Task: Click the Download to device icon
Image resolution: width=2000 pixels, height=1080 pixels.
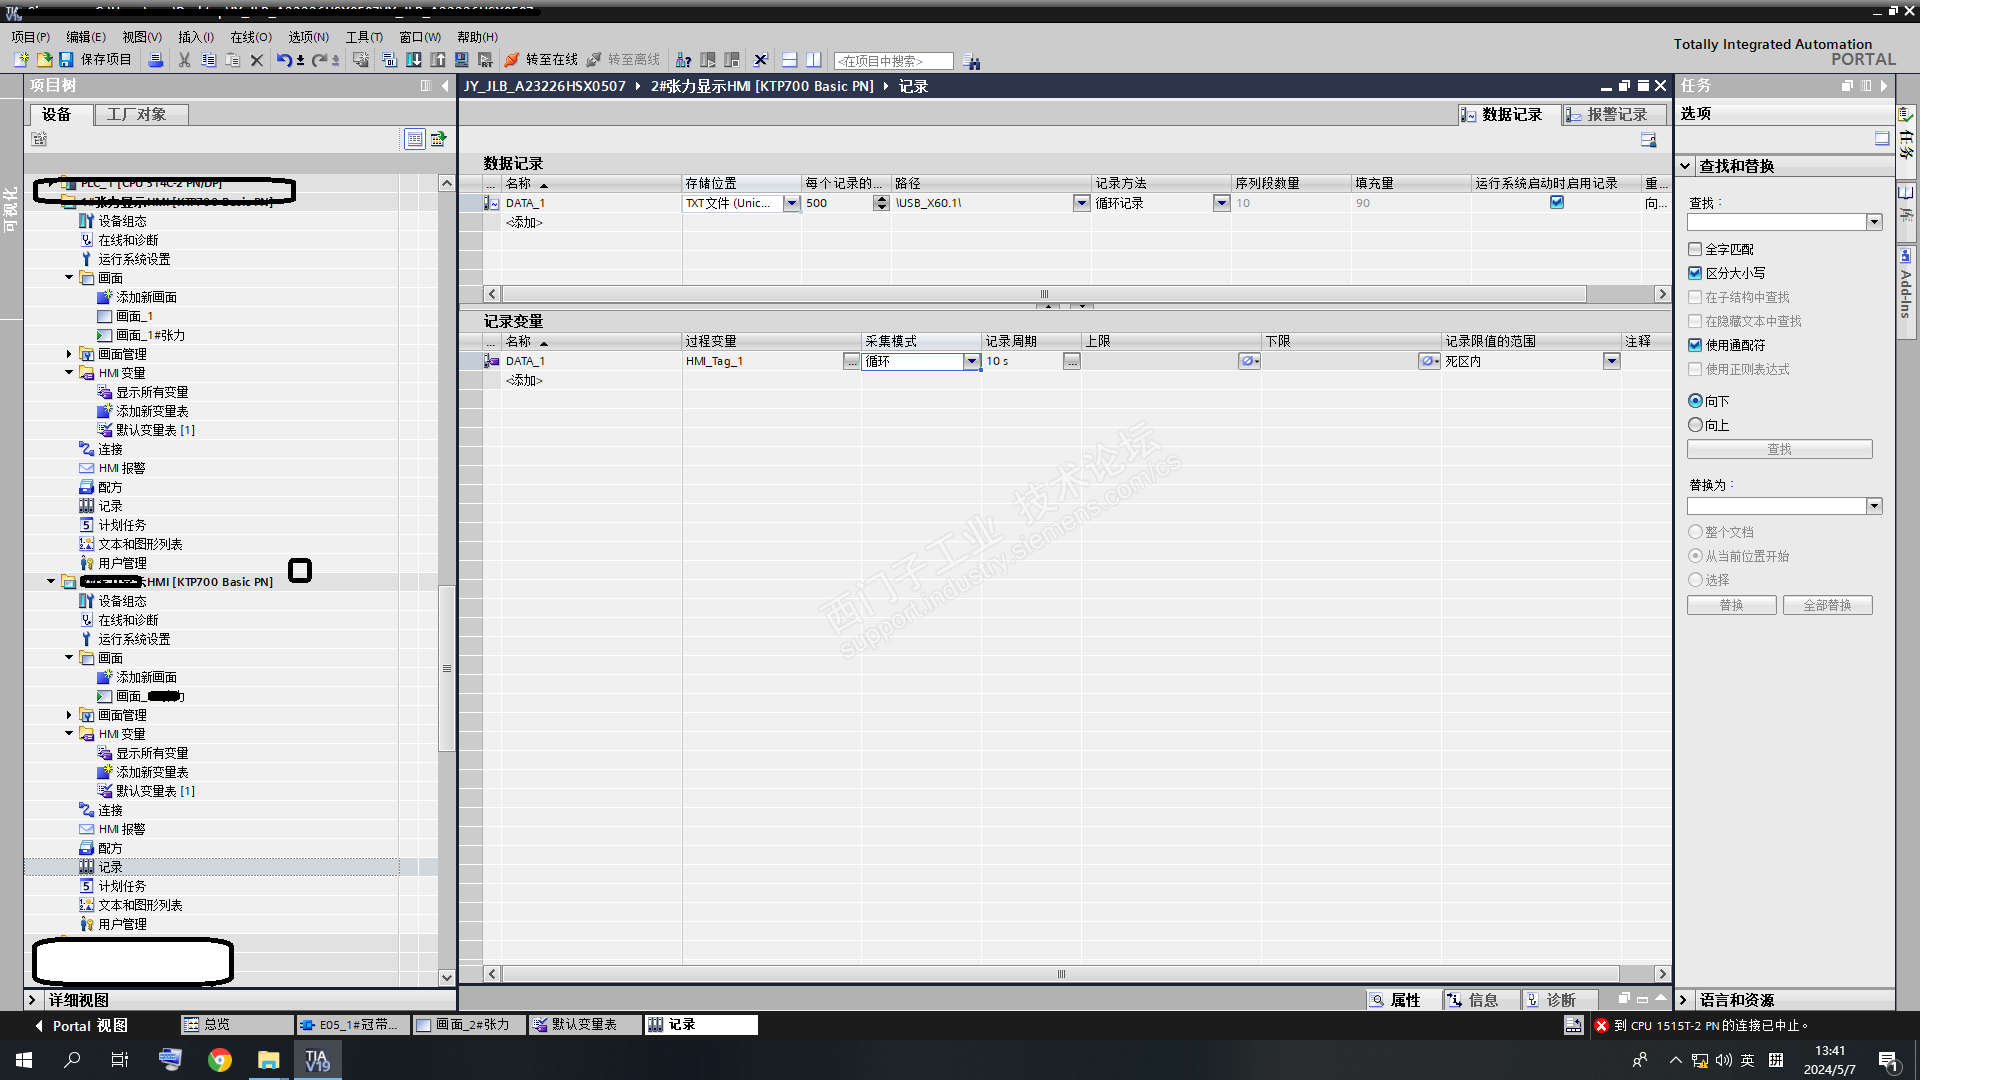Action: tap(413, 60)
